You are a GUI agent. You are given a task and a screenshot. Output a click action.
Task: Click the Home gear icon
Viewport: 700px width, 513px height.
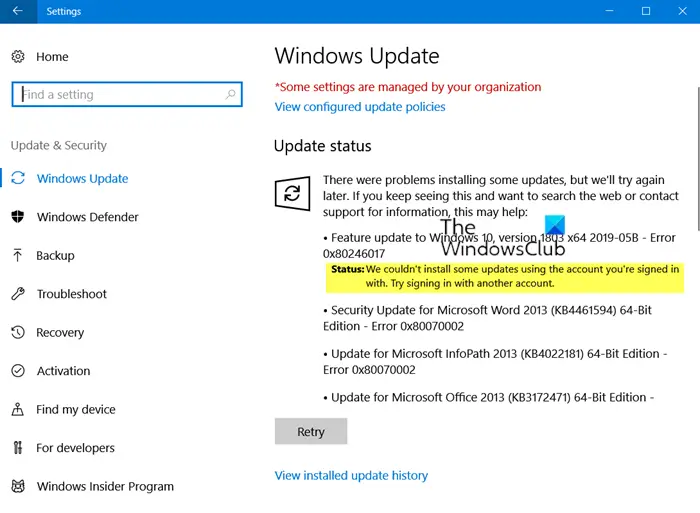(x=18, y=57)
